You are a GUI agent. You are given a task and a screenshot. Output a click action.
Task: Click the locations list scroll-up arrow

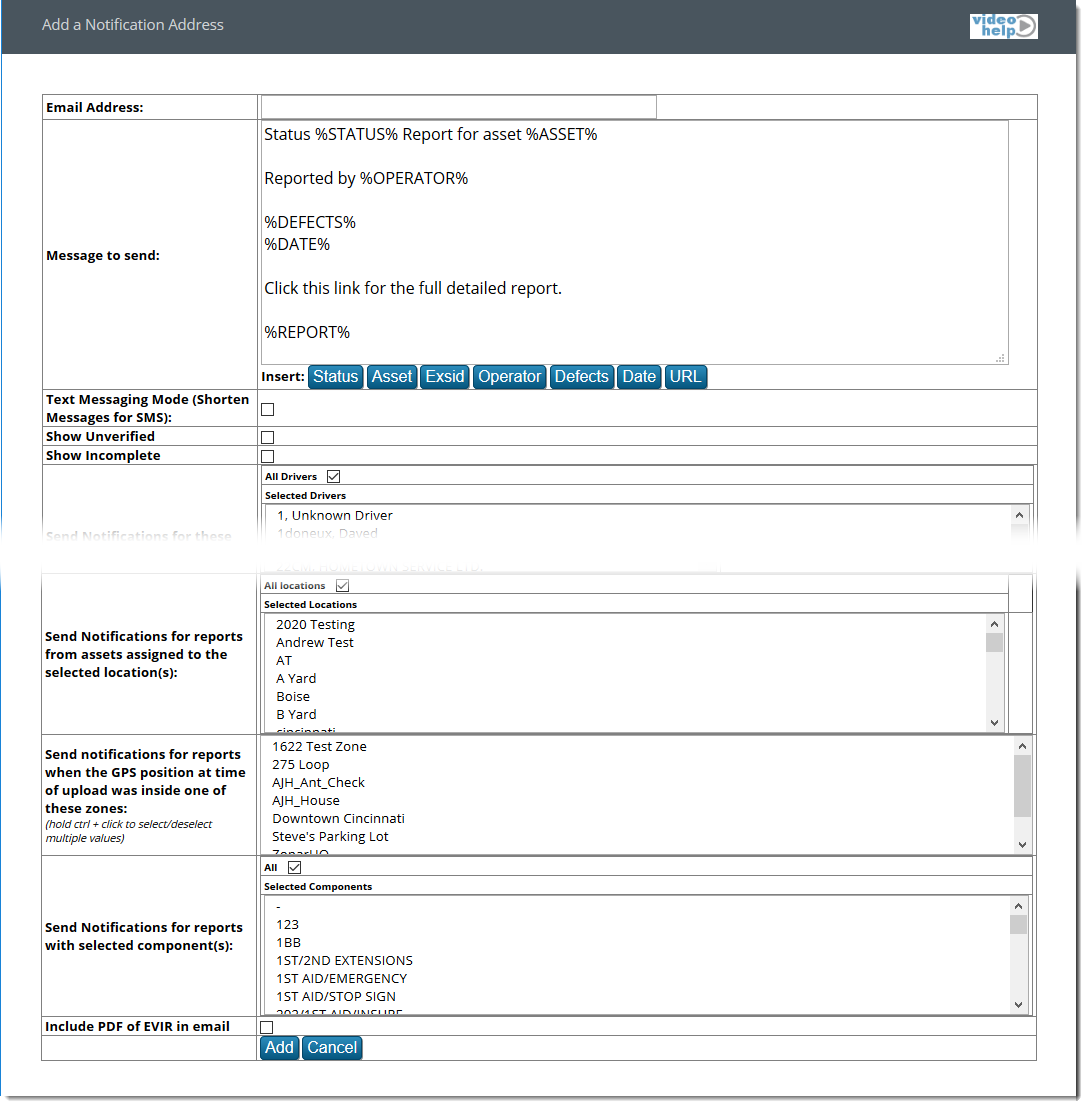point(994,624)
